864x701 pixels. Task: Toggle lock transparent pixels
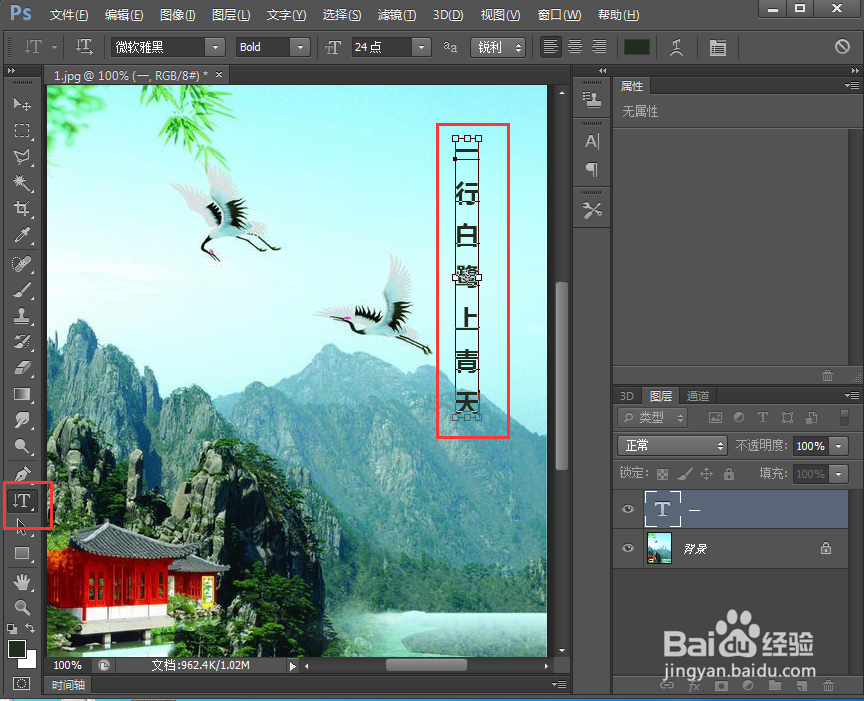662,474
